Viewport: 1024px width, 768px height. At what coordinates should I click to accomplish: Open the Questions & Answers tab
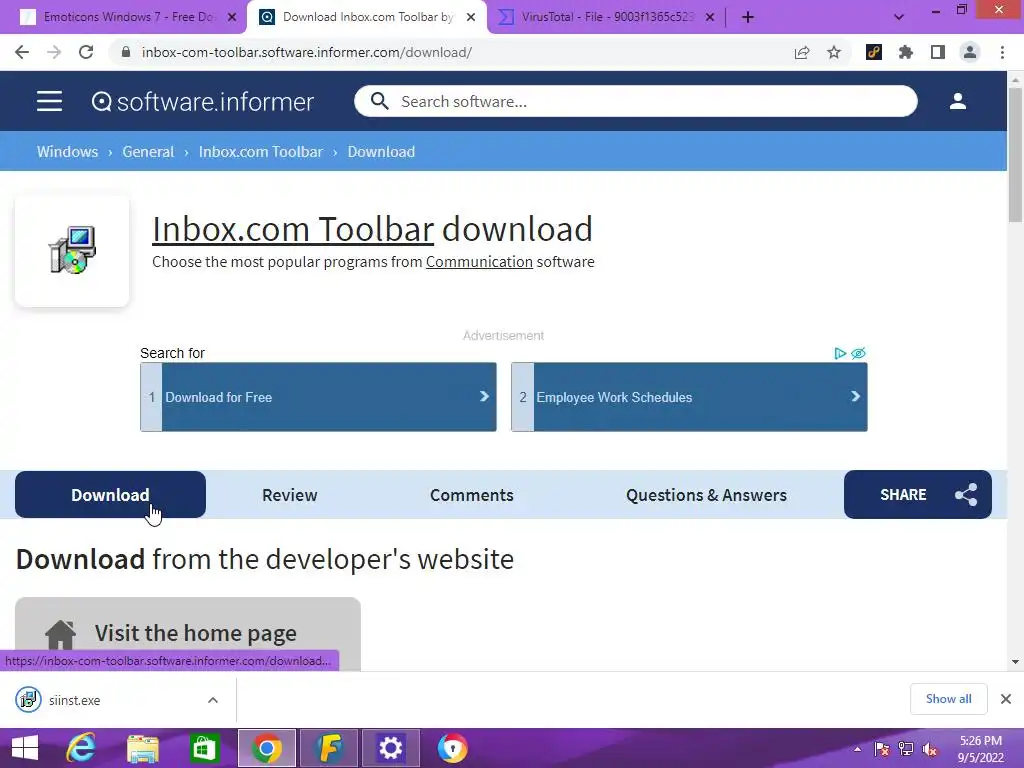click(706, 495)
